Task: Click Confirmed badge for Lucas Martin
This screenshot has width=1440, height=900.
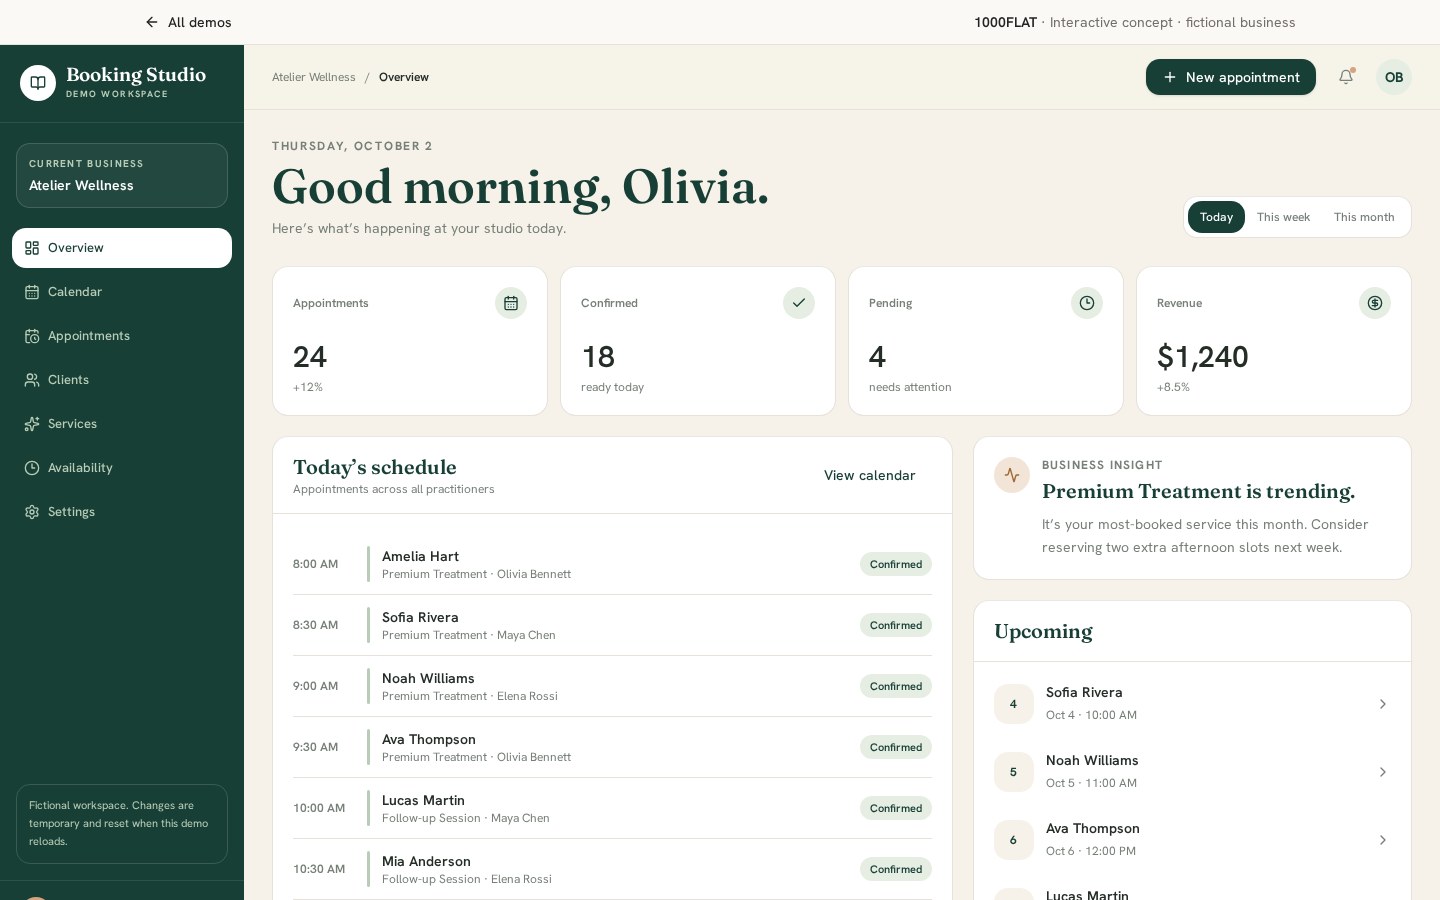Action: (896, 808)
